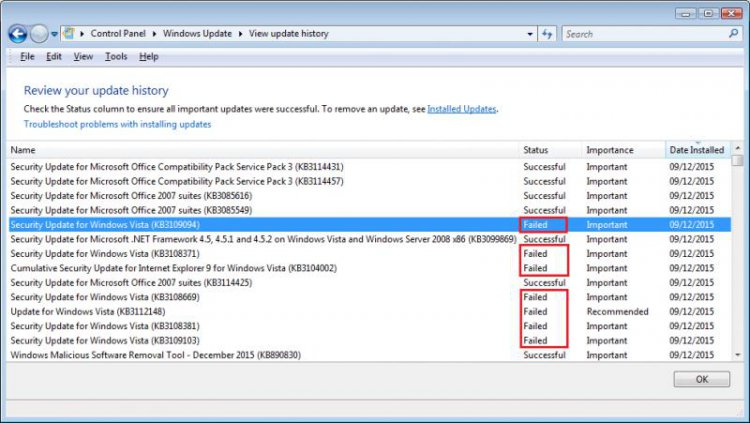Maximize the update history window

708,14
